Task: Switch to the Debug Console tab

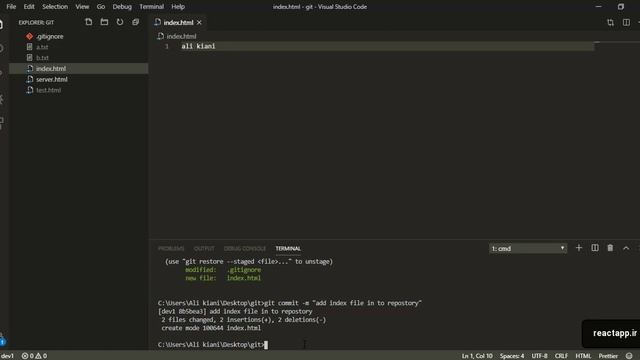Action: pos(244,249)
